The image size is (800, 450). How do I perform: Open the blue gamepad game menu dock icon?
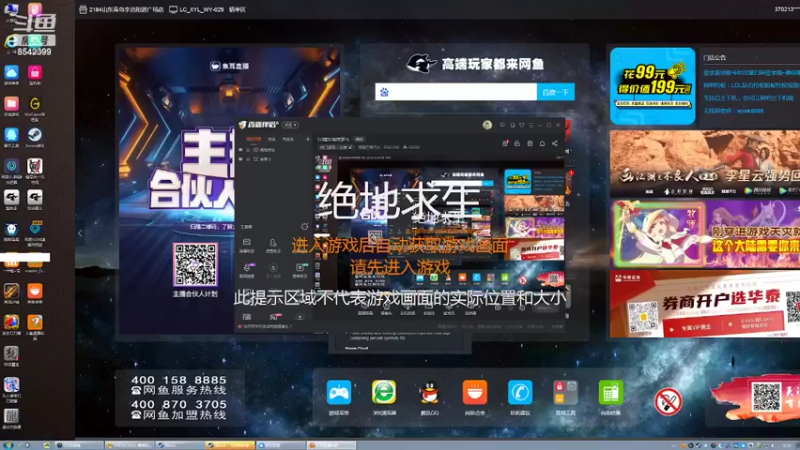(339, 393)
